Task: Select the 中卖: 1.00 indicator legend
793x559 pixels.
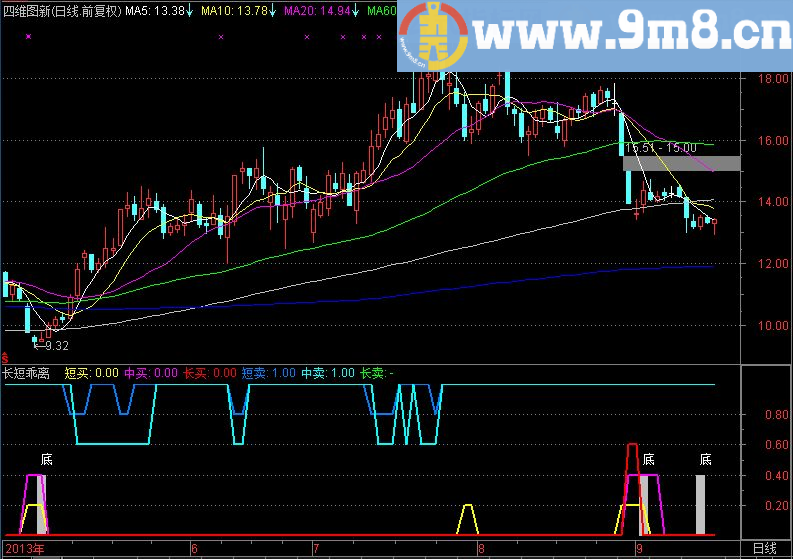Action: click(x=328, y=373)
